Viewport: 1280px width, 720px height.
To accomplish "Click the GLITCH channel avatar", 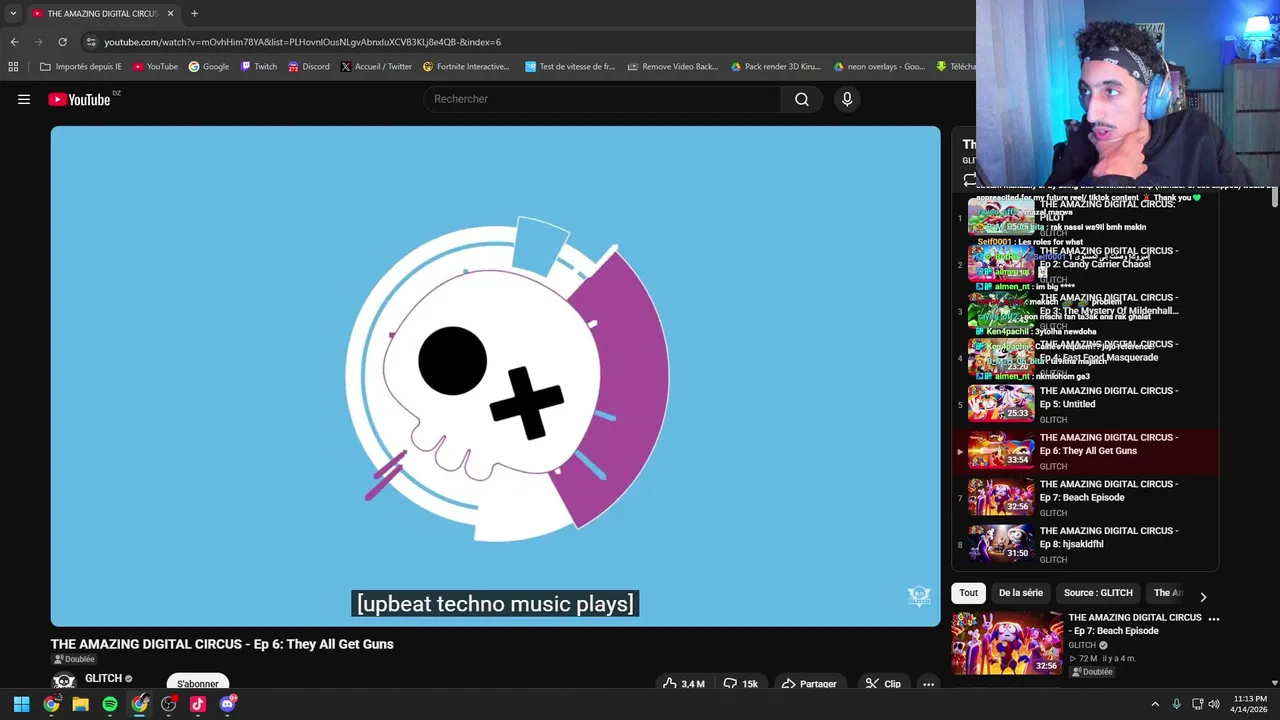I will point(64,682).
